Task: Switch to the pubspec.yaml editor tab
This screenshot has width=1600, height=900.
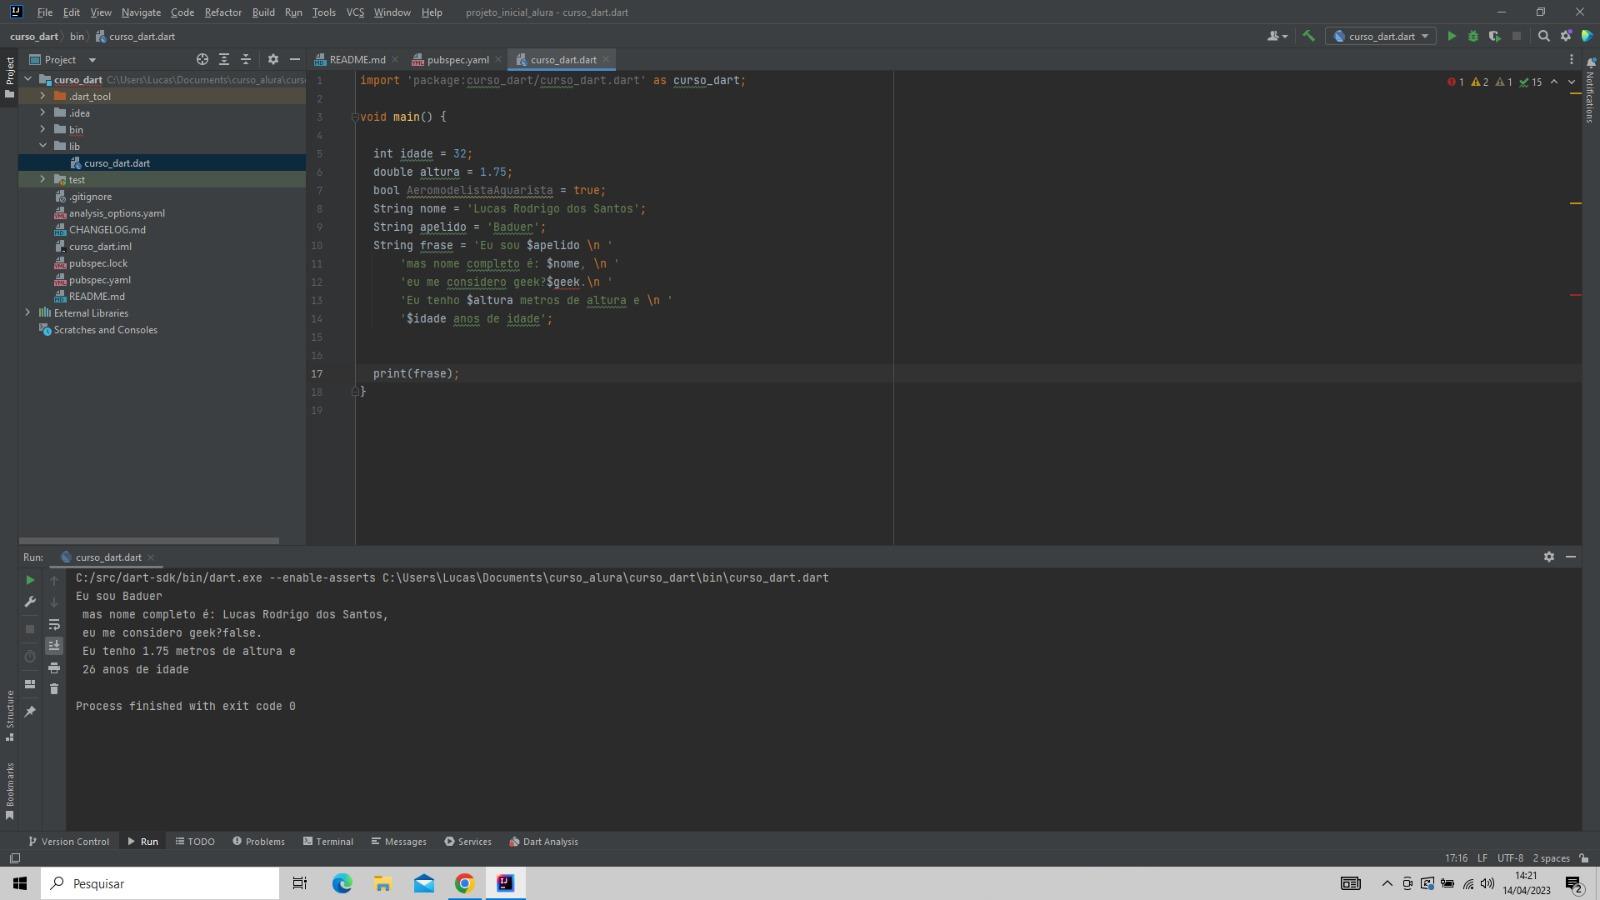Action: tap(458, 59)
